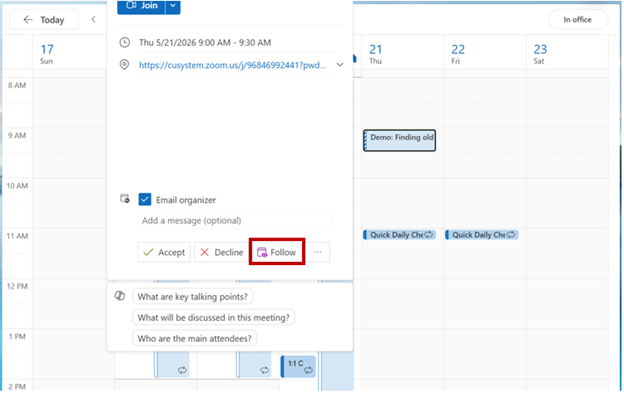This screenshot has width=624, height=394.
Task: Select the Saturday 23 date header
Action: (x=540, y=54)
